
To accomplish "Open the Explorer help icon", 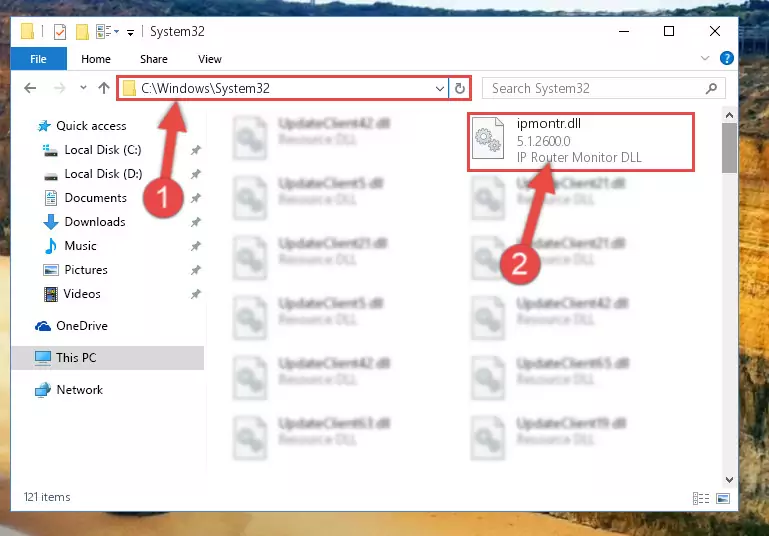I will pyautogui.click(x=726, y=58).
